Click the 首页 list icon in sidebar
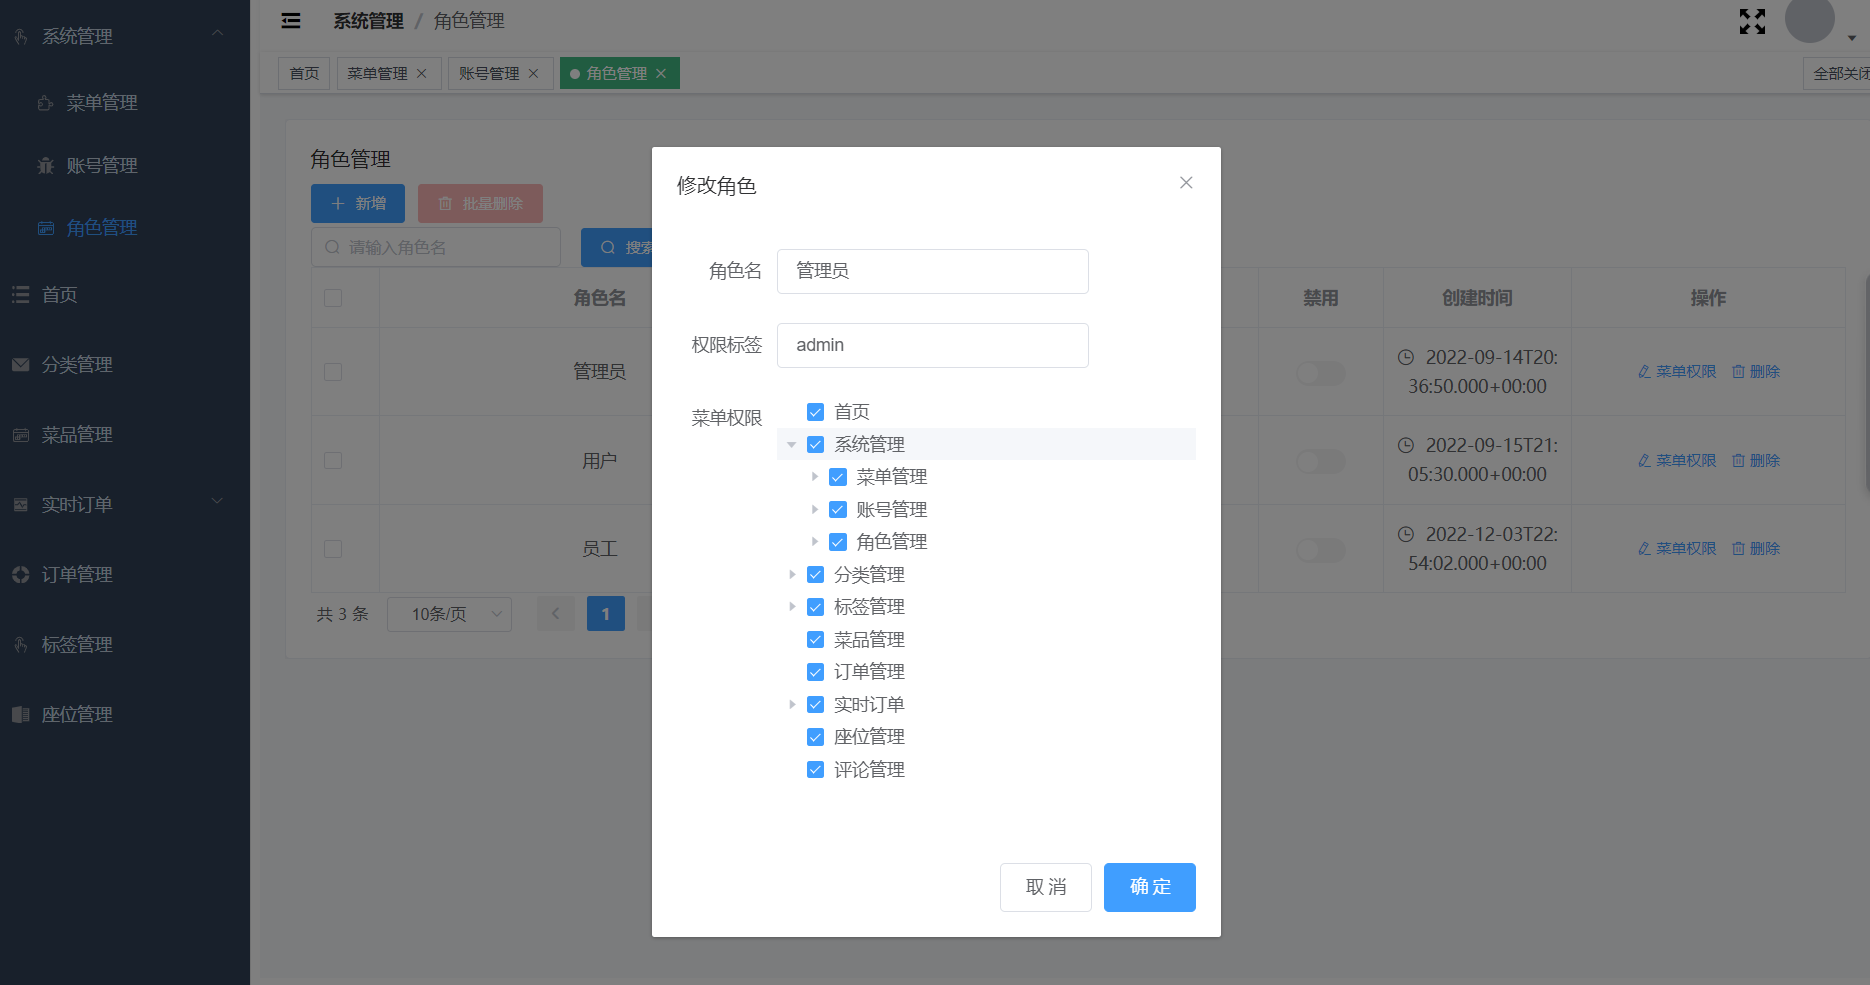1870x985 pixels. [x=20, y=295]
